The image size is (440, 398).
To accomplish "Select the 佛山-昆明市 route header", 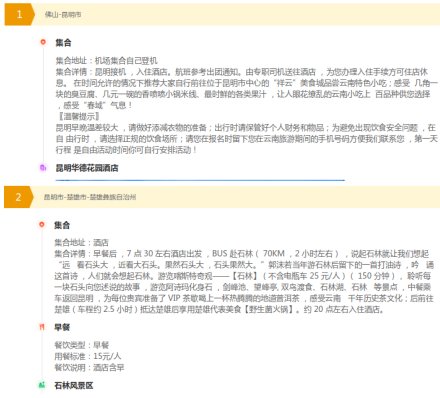I will 63,15.
